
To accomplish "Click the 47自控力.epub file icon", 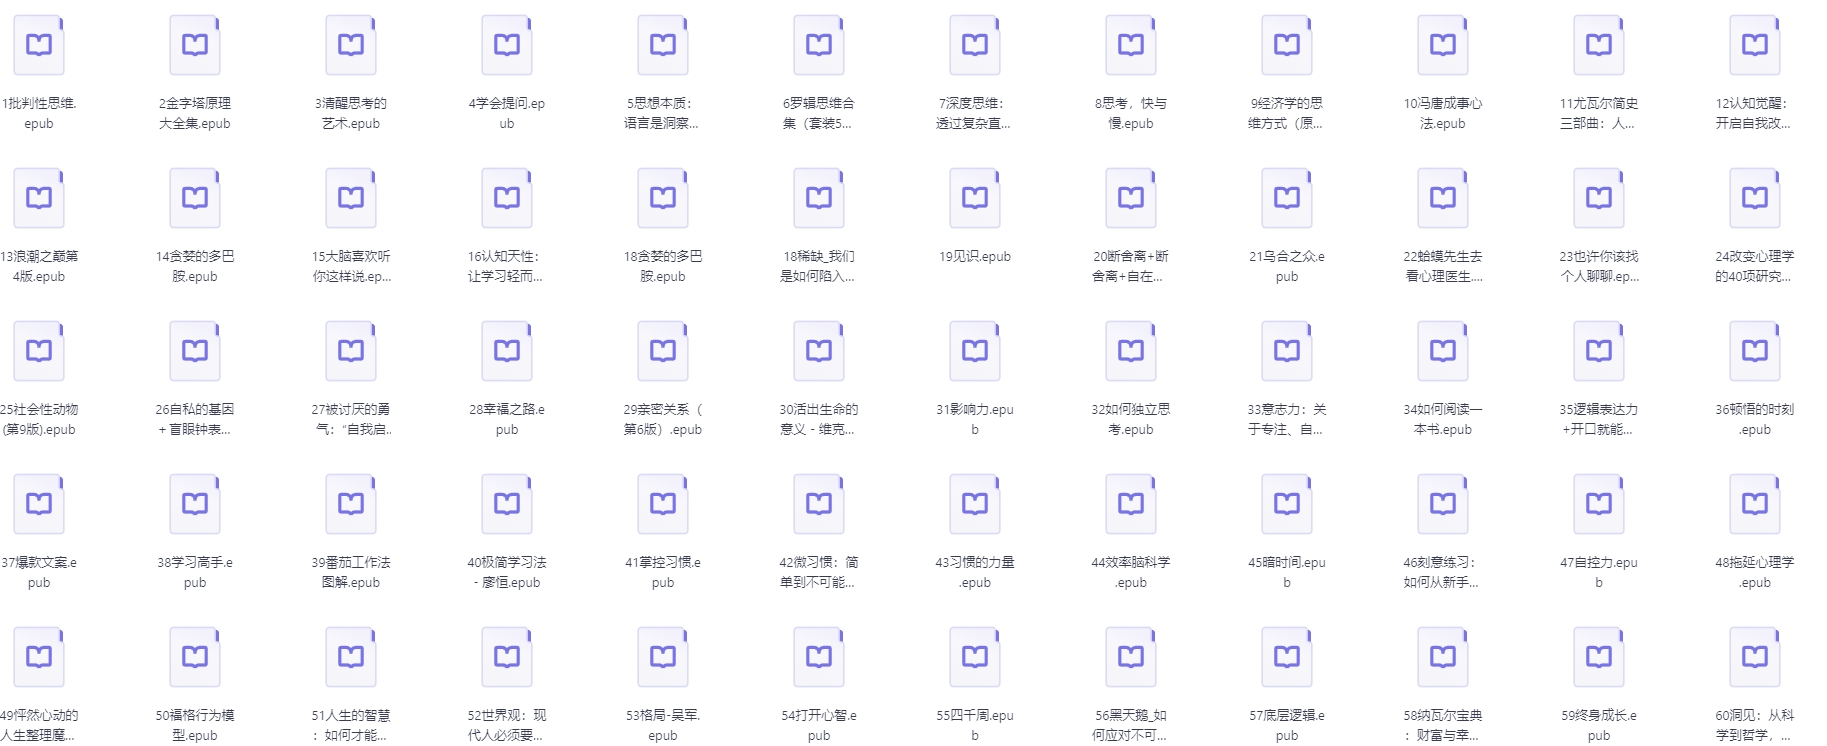I will 1599,504.
